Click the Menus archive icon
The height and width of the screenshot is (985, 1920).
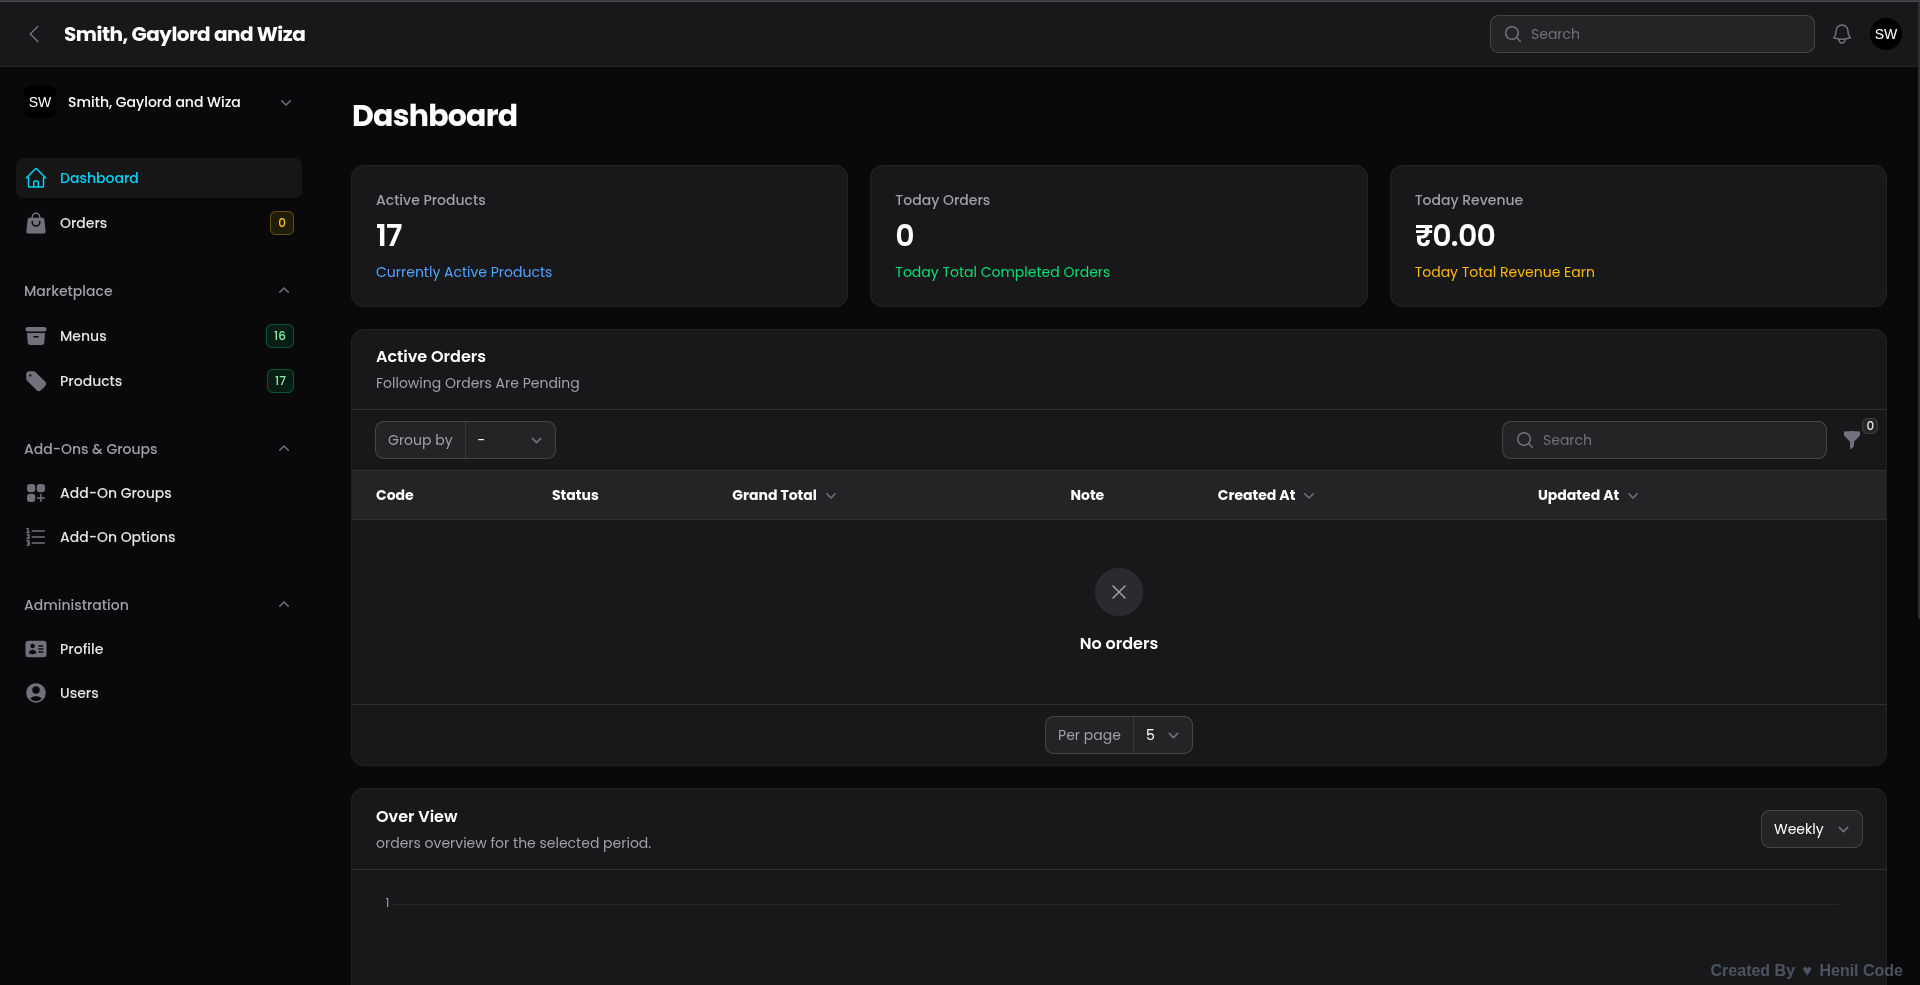click(36, 336)
